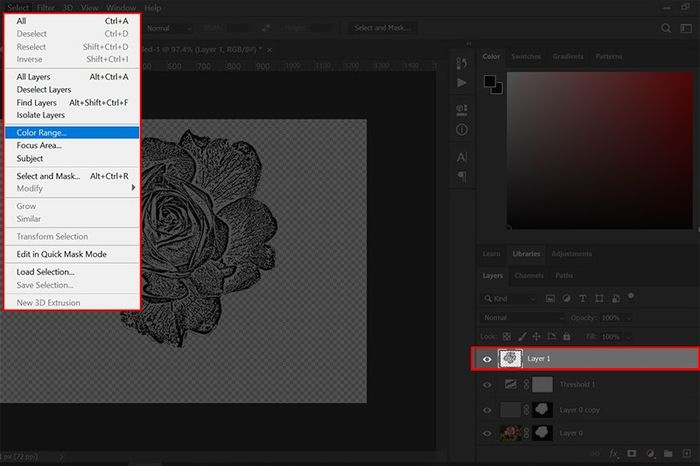Filter layers by type layers icon
The width and height of the screenshot is (700, 466).
[x=582, y=299]
